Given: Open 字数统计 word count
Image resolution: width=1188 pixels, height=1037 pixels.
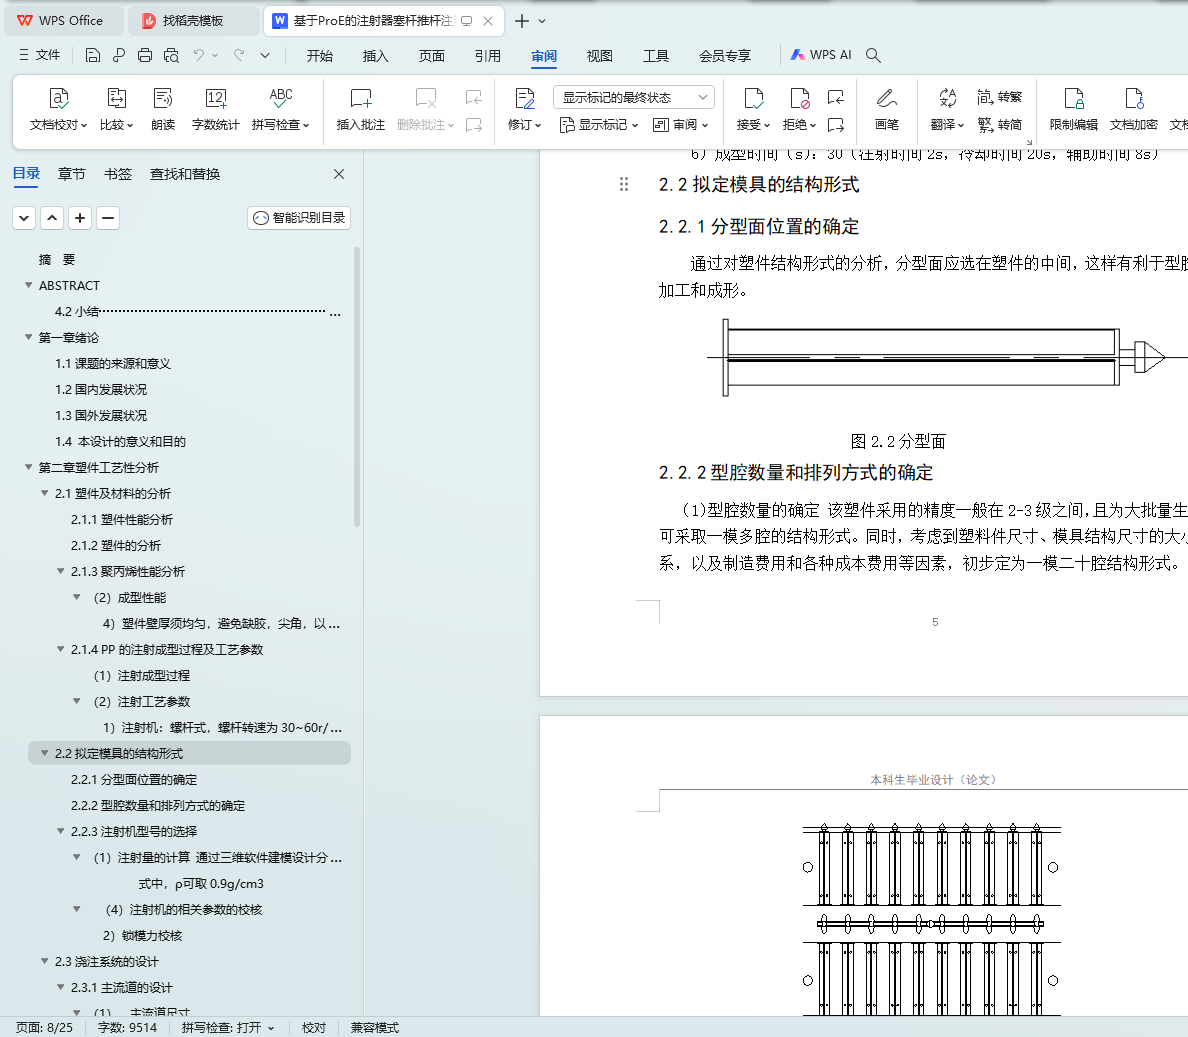Looking at the screenshot, I should [x=215, y=109].
